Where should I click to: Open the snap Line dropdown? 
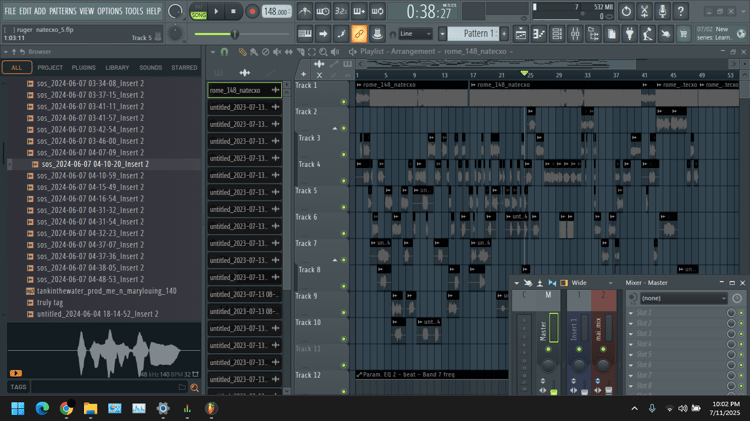tap(415, 33)
